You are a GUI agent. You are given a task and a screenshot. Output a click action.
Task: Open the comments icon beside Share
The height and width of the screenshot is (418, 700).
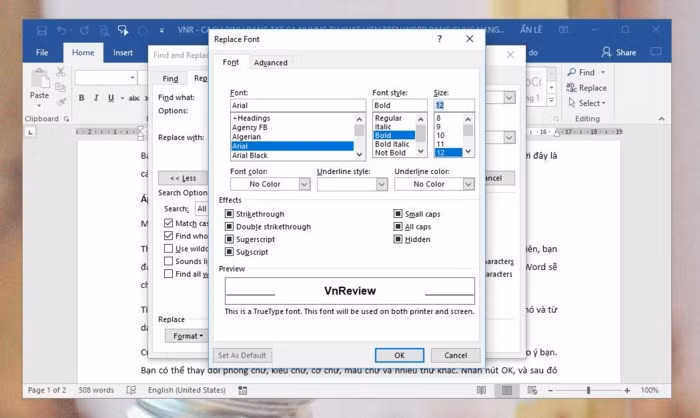(655, 52)
